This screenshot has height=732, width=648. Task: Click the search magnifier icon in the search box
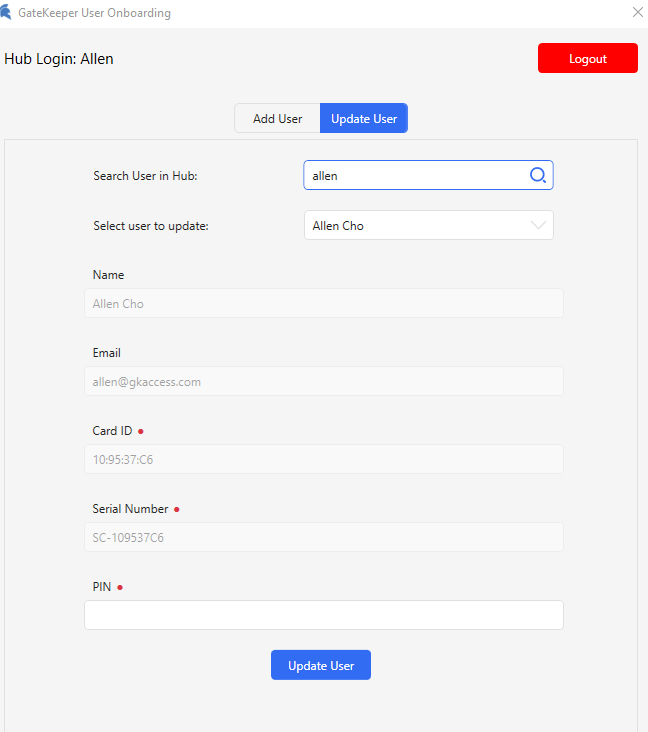coord(537,176)
